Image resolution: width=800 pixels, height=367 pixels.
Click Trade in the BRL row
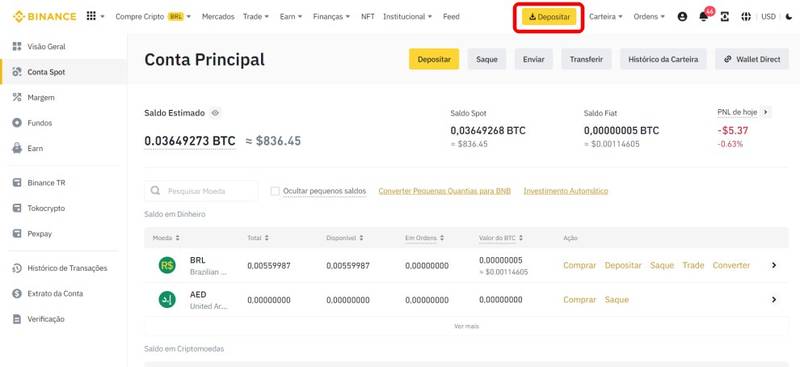693,265
